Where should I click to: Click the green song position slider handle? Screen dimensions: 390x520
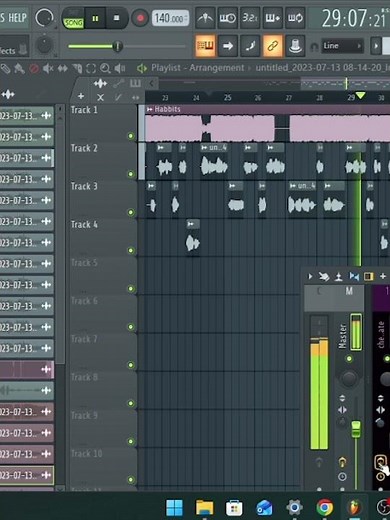pos(117,46)
